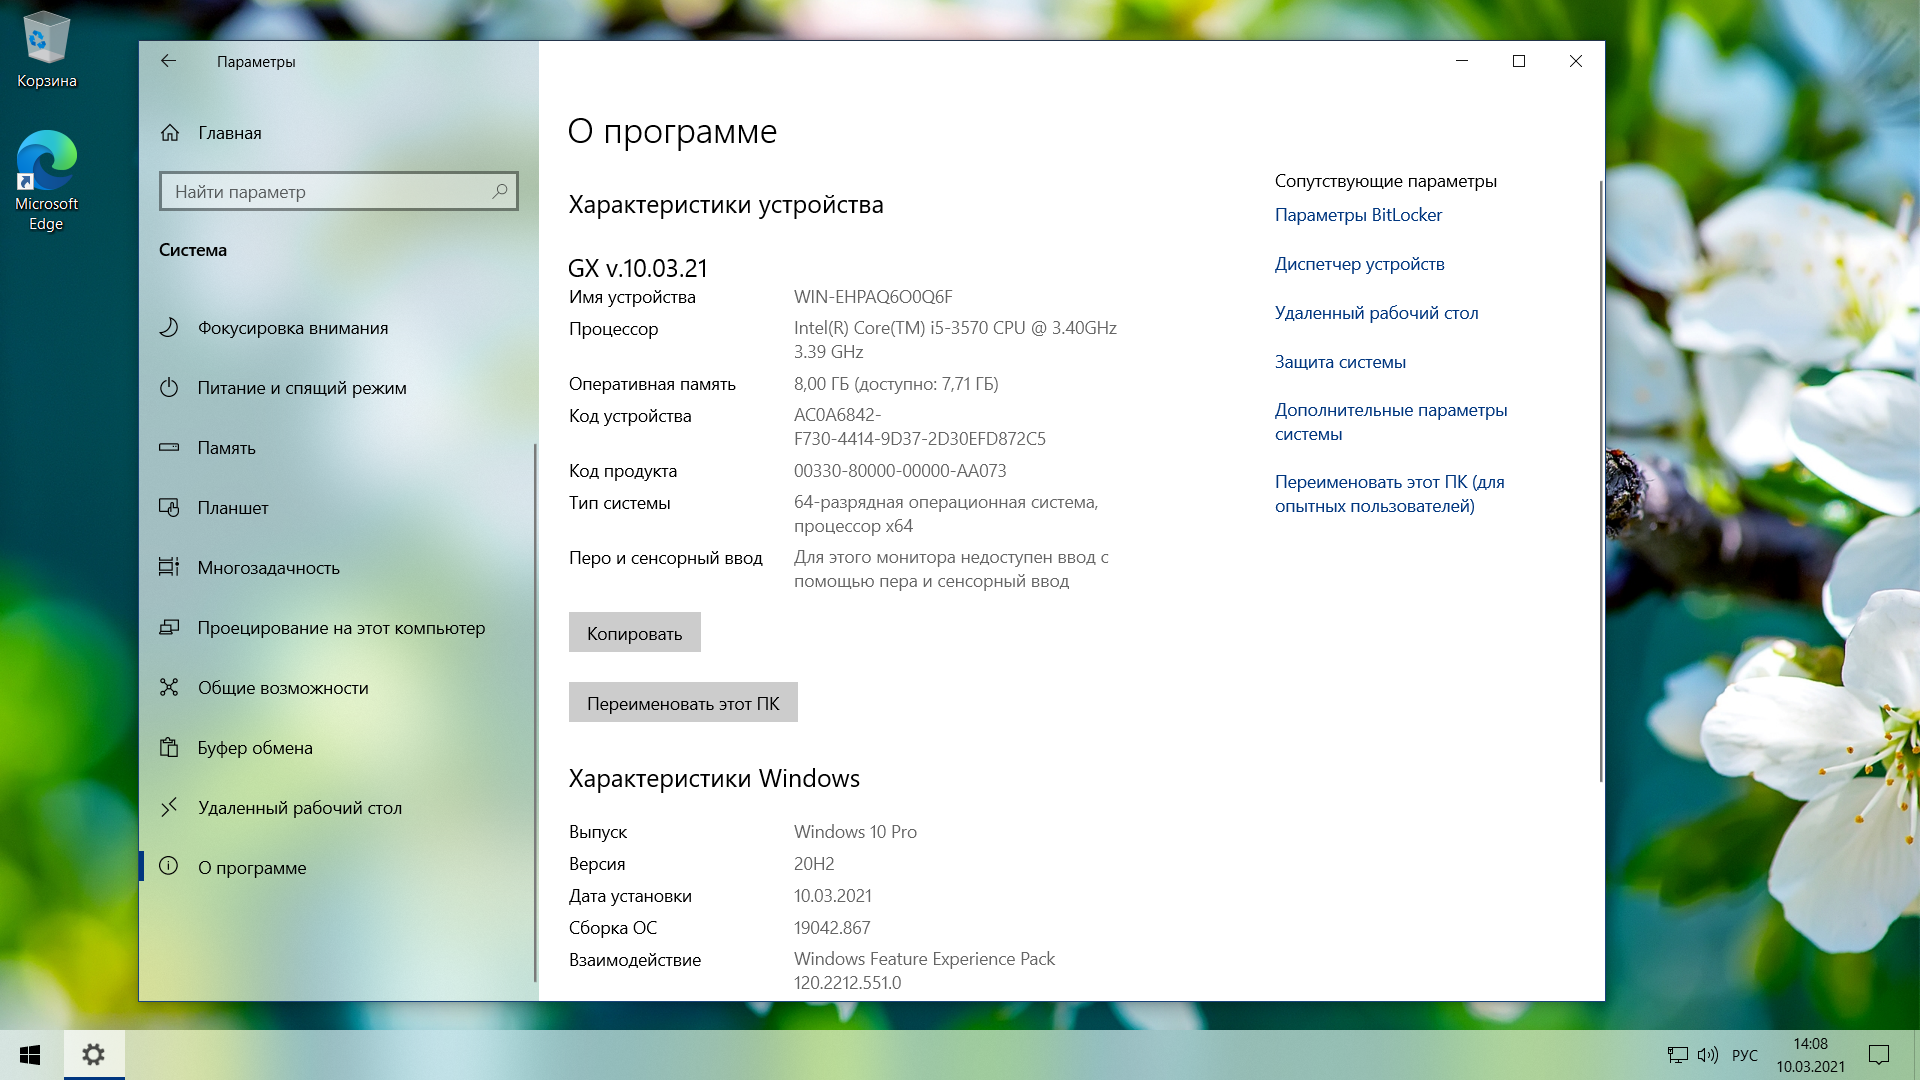Click the Общие возможности icon
The height and width of the screenshot is (1080, 1920).
click(169, 687)
